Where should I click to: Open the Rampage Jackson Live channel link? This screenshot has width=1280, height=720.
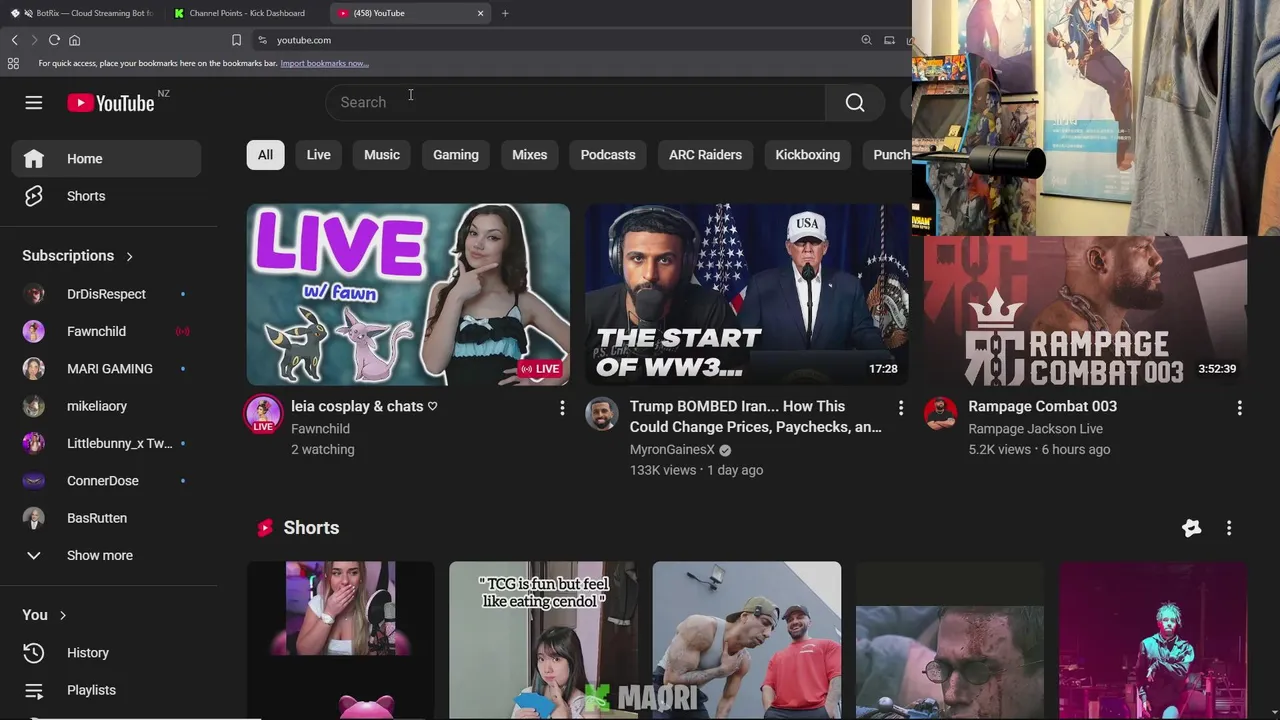pos(1035,428)
